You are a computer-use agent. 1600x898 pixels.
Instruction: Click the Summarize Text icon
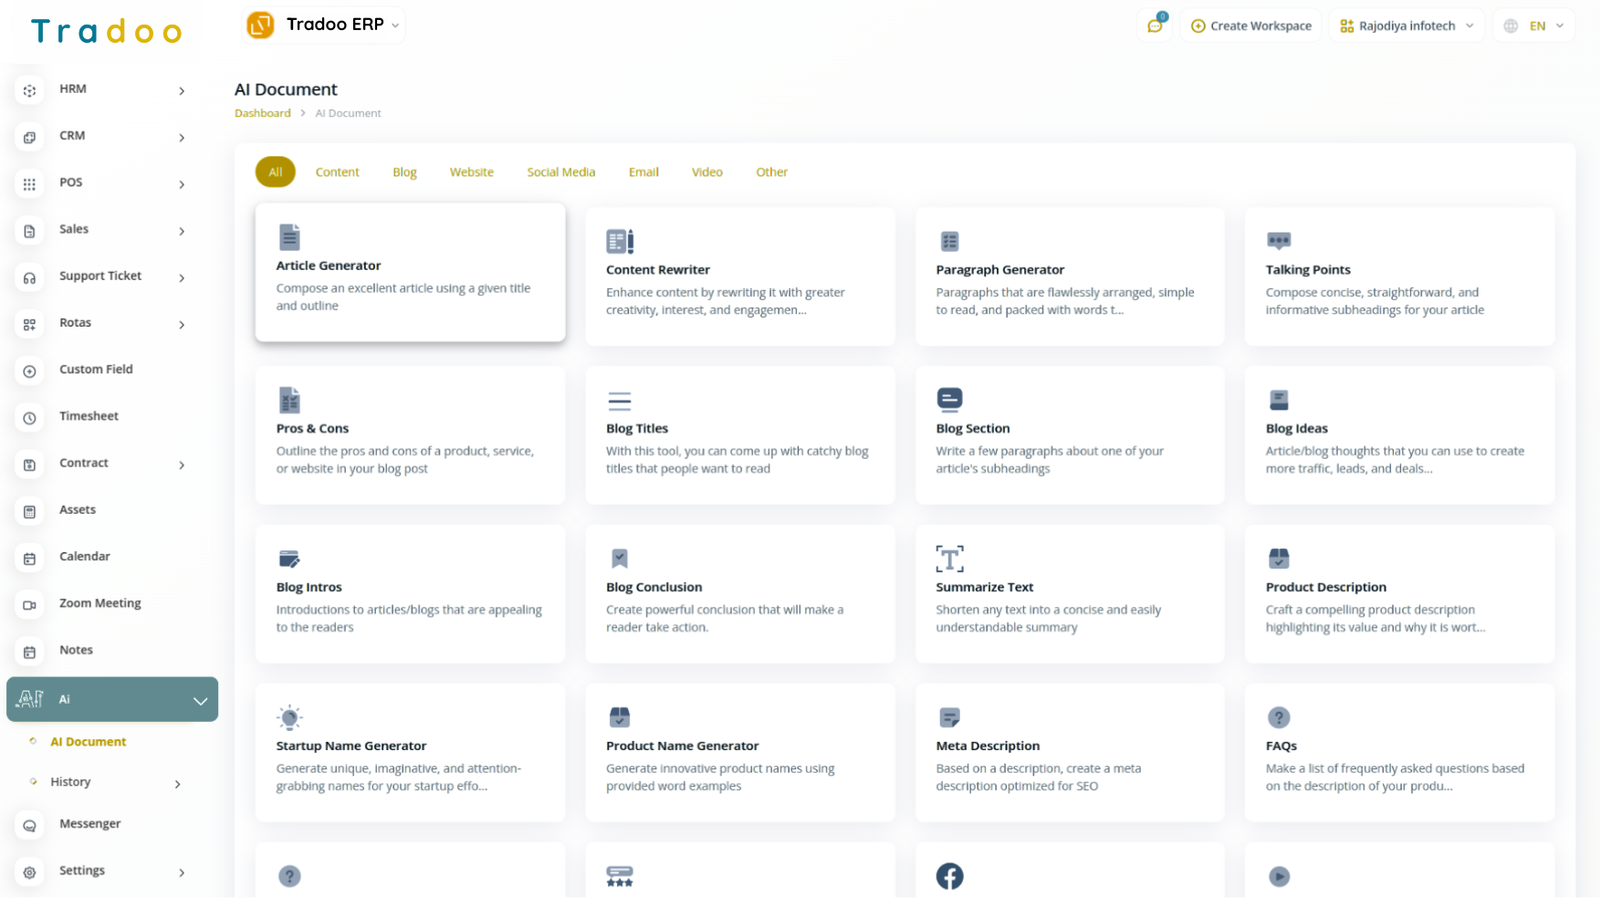coord(949,558)
